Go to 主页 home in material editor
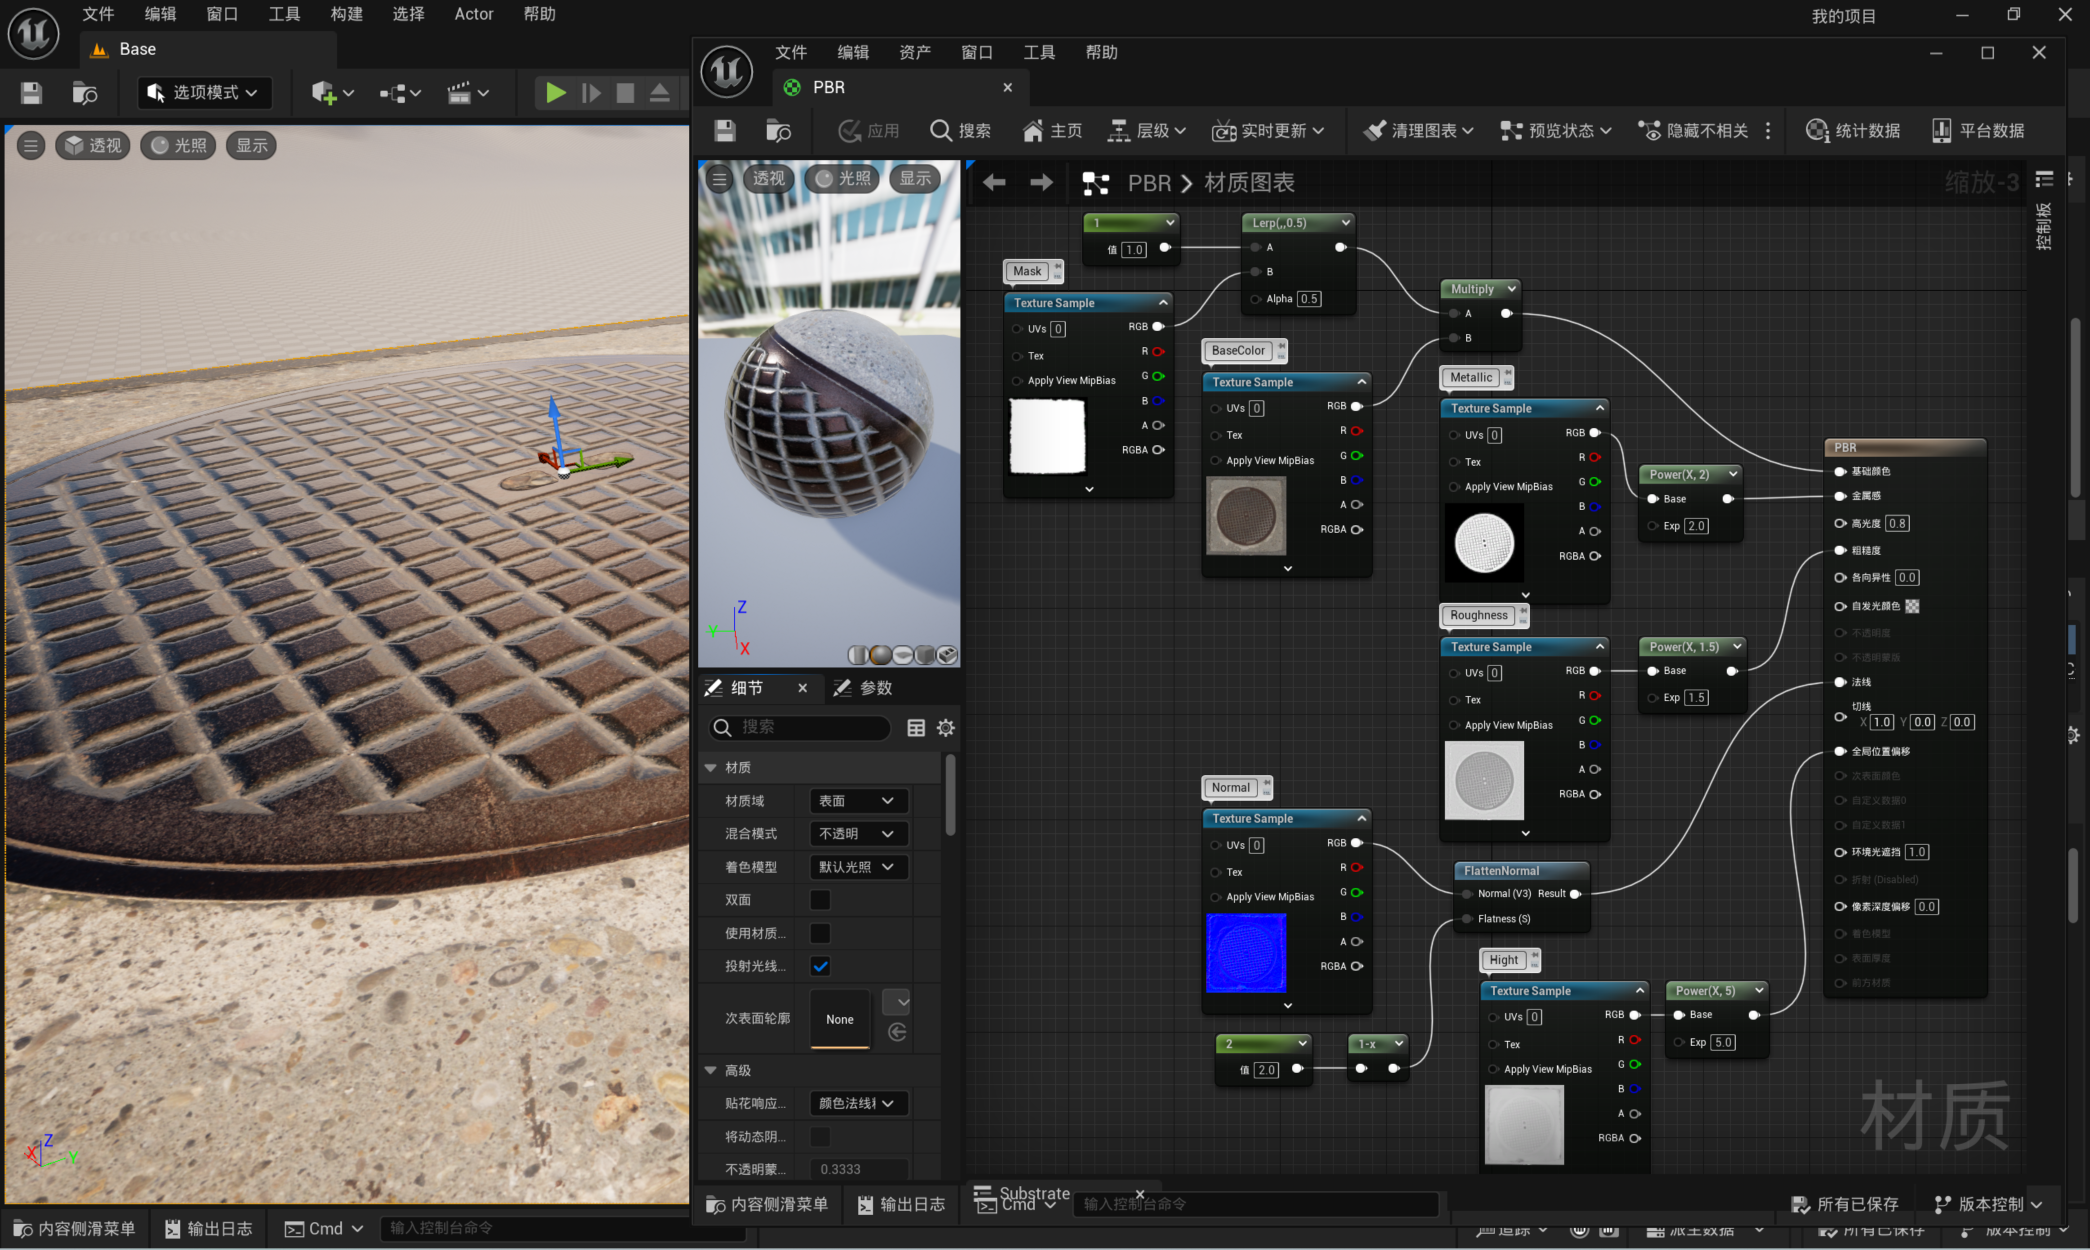The width and height of the screenshot is (2090, 1250). [x=1052, y=131]
